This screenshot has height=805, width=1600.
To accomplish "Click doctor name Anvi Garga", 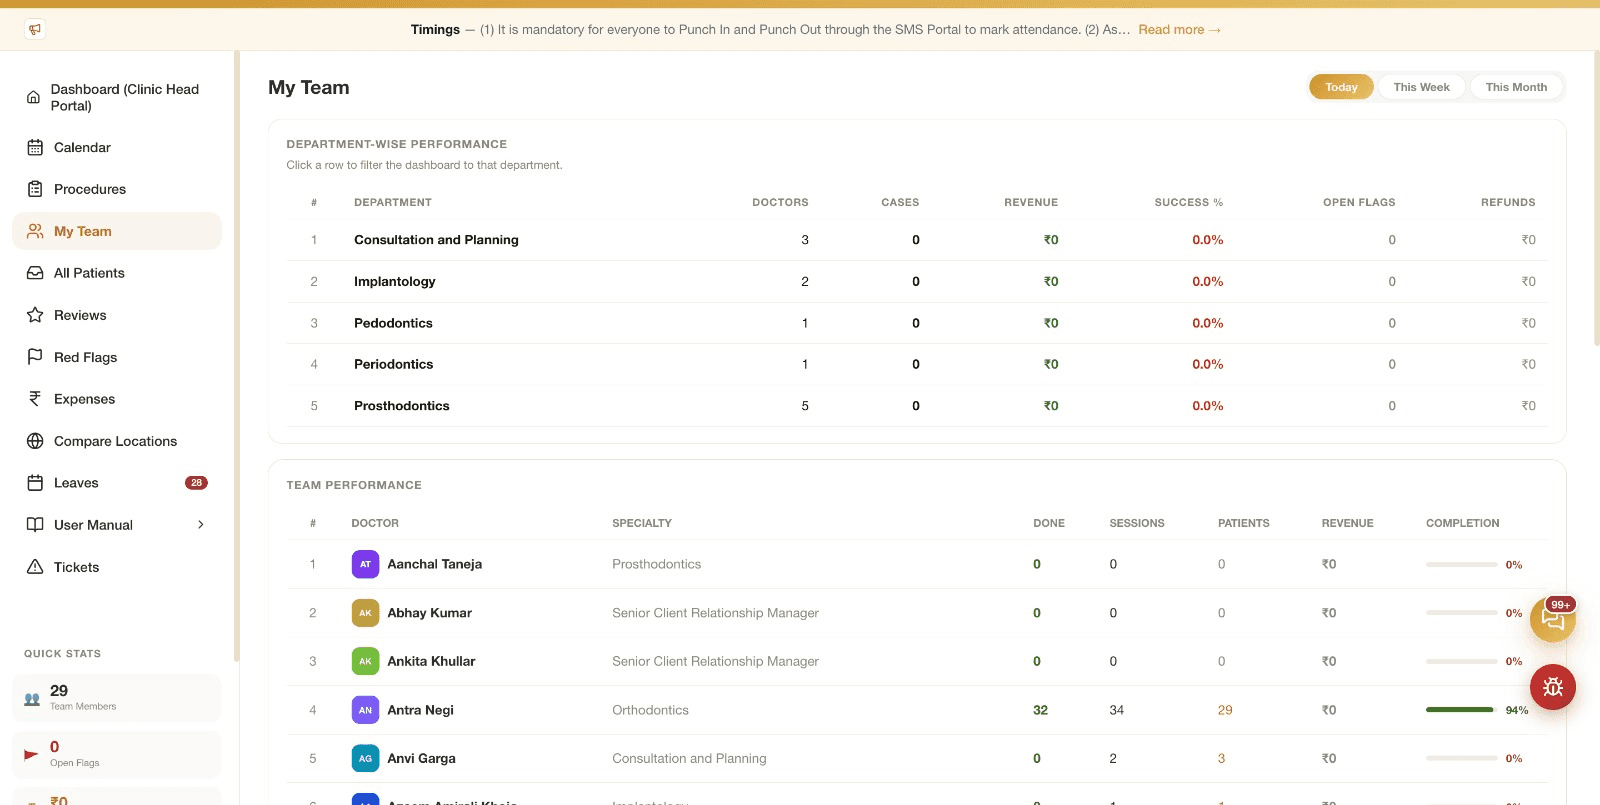I will coord(421,758).
